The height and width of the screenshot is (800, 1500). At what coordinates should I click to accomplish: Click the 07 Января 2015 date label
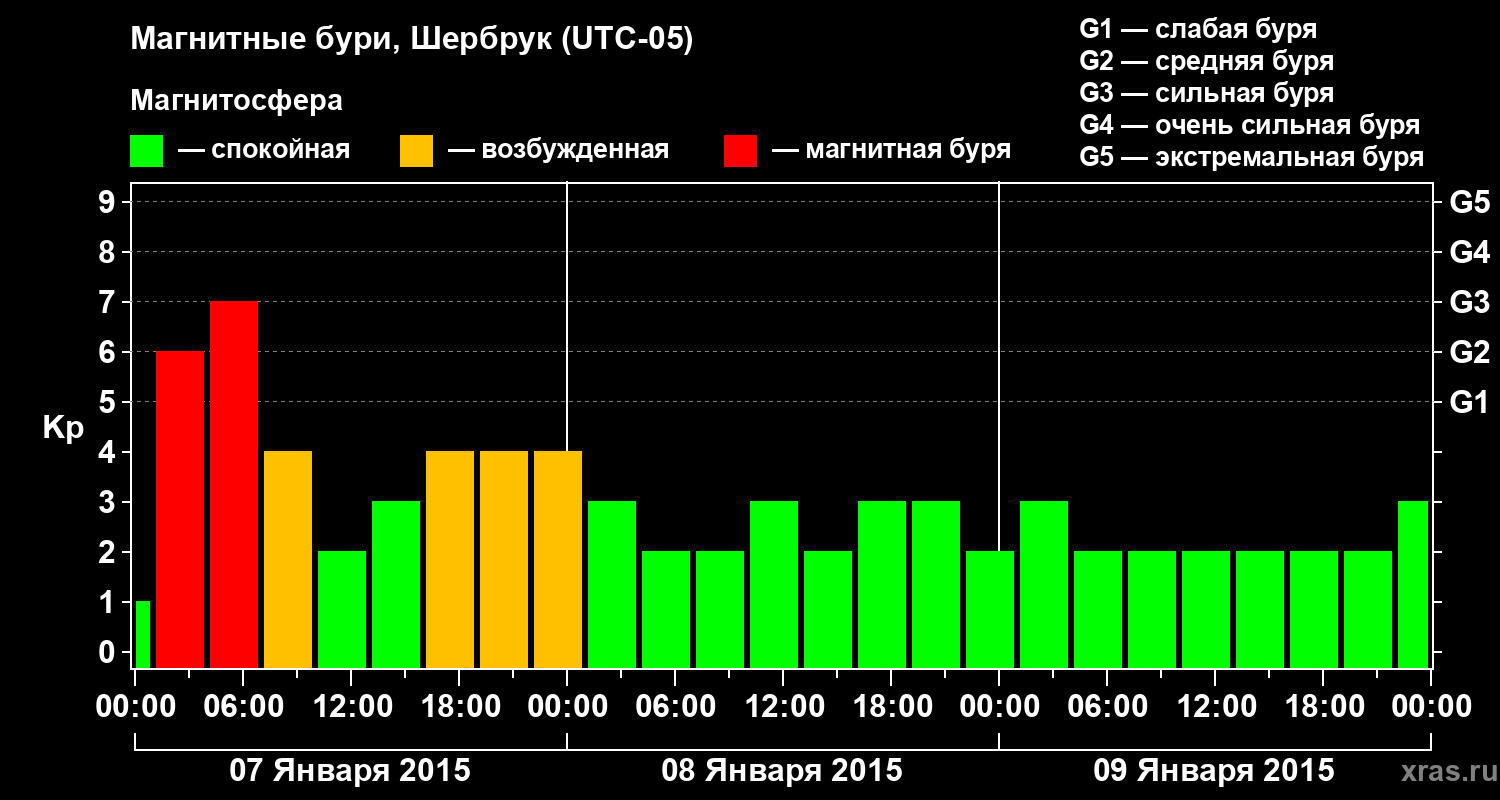click(x=350, y=771)
